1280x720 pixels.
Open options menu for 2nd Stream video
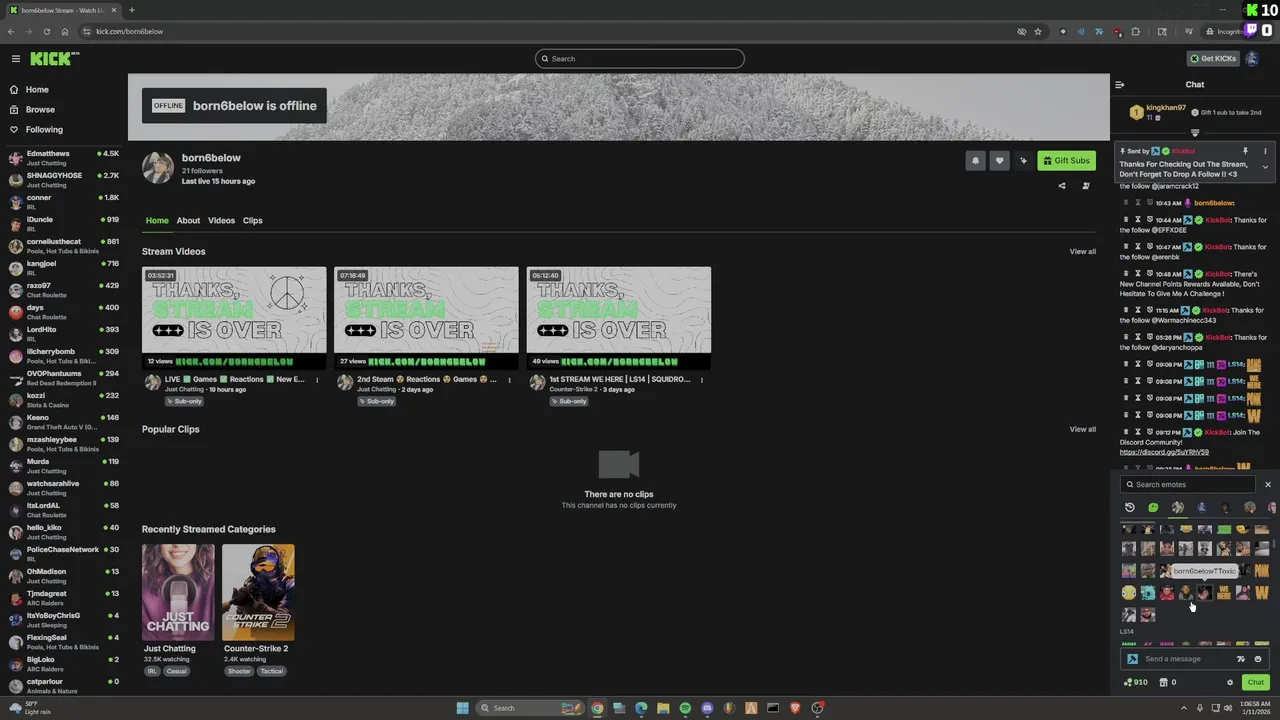point(509,380)
